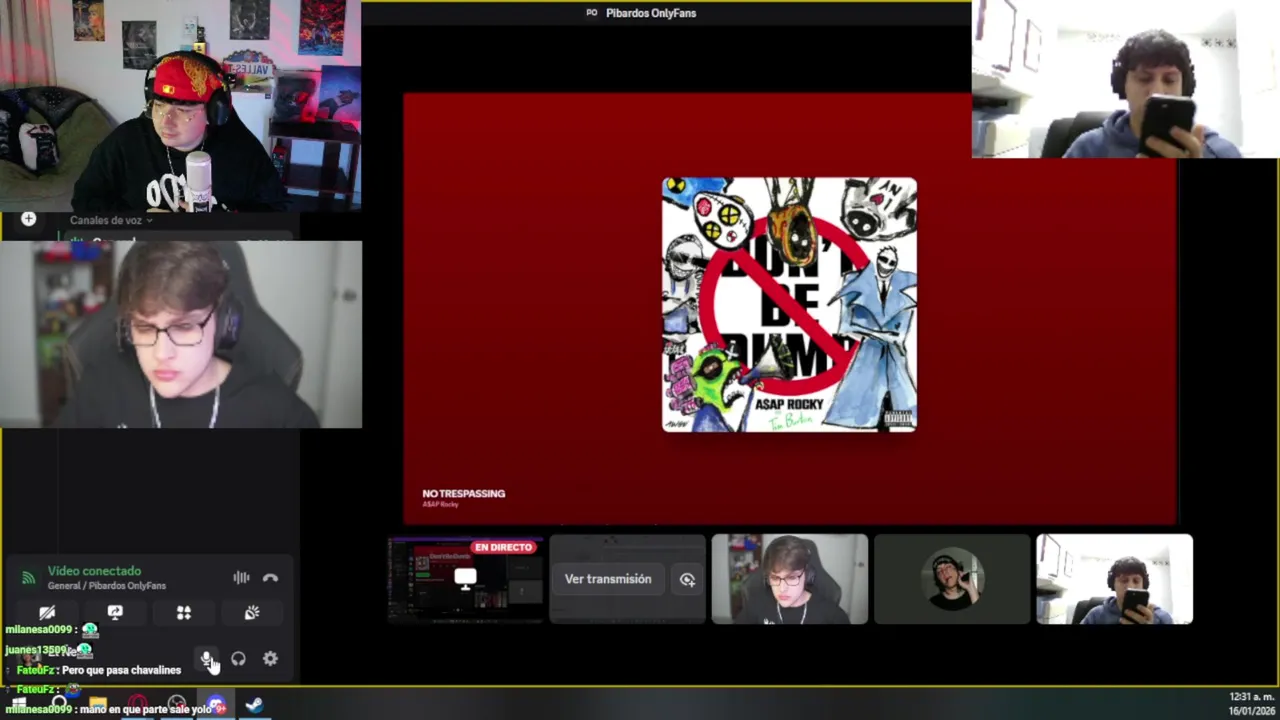Screen dimensions: 1280x720
Task: Click the 'Video conectado' status text
Action: point(94,571)
